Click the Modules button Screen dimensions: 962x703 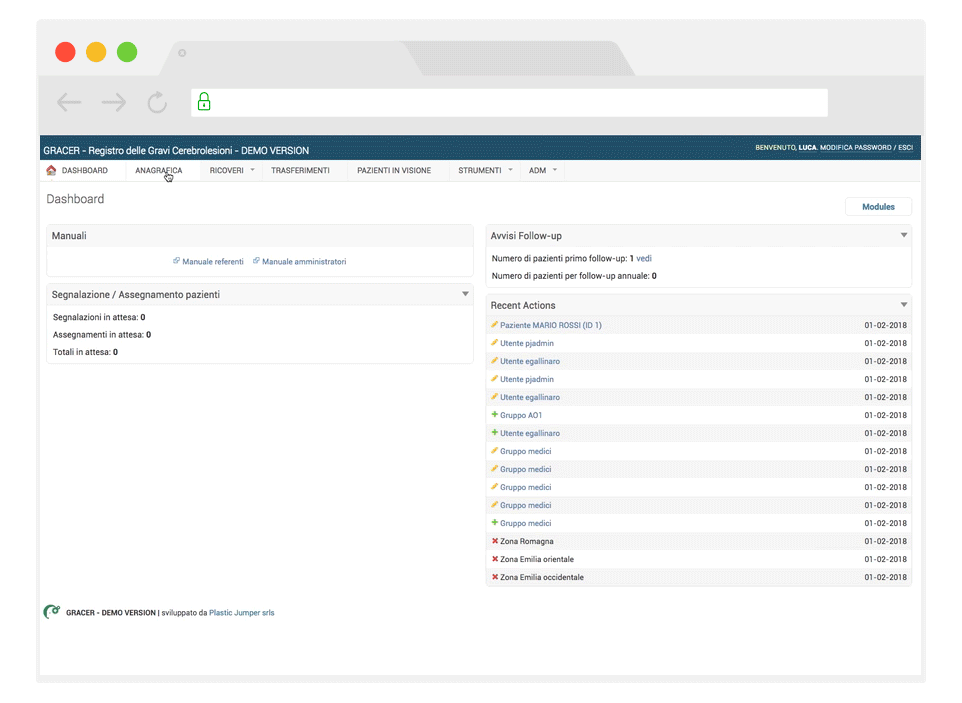point(878,207)
